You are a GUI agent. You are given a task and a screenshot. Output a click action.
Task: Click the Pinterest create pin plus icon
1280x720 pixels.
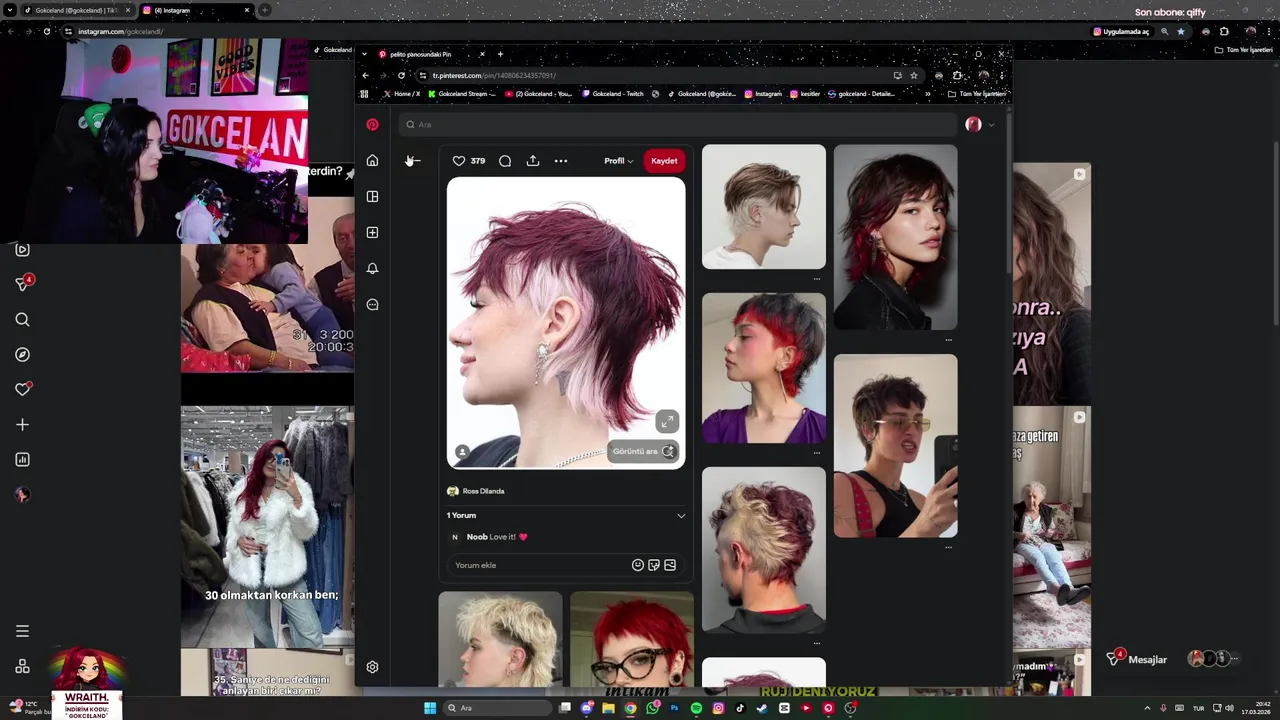pyautogui.click(x=372, y=233)
